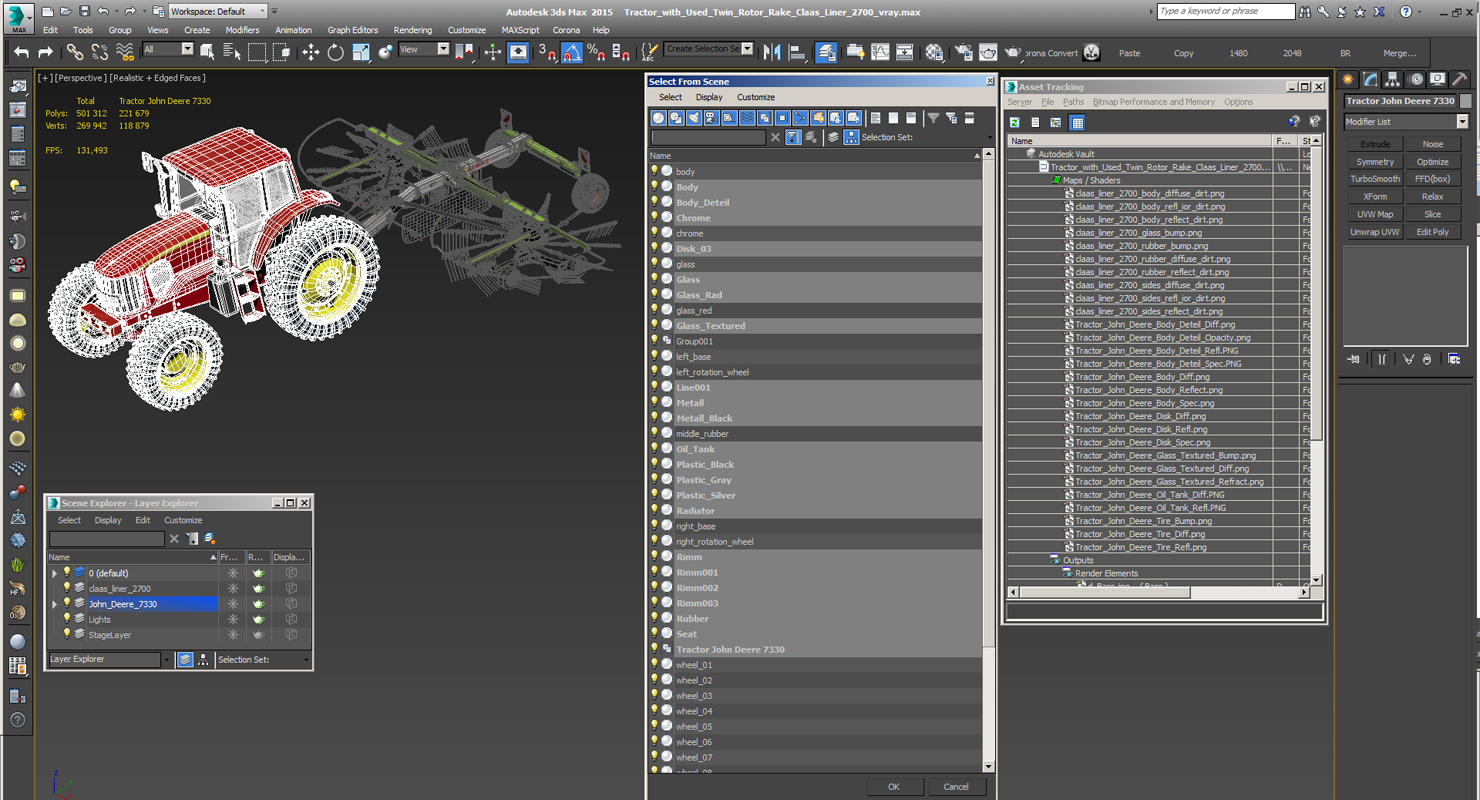This screenshot has height=800, width=1480.
Task: Open the Corona menu
Action: [566, 30]
